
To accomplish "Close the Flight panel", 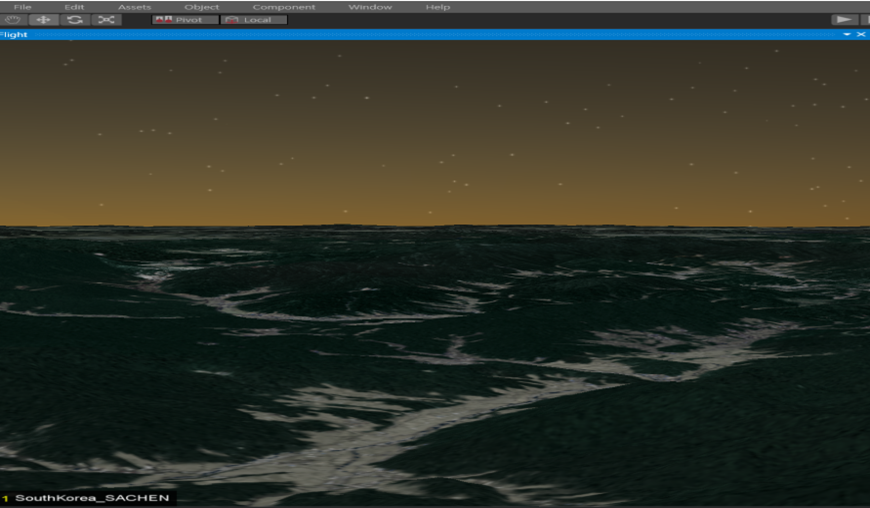I will pyautogui.click(x=861, y=35).
